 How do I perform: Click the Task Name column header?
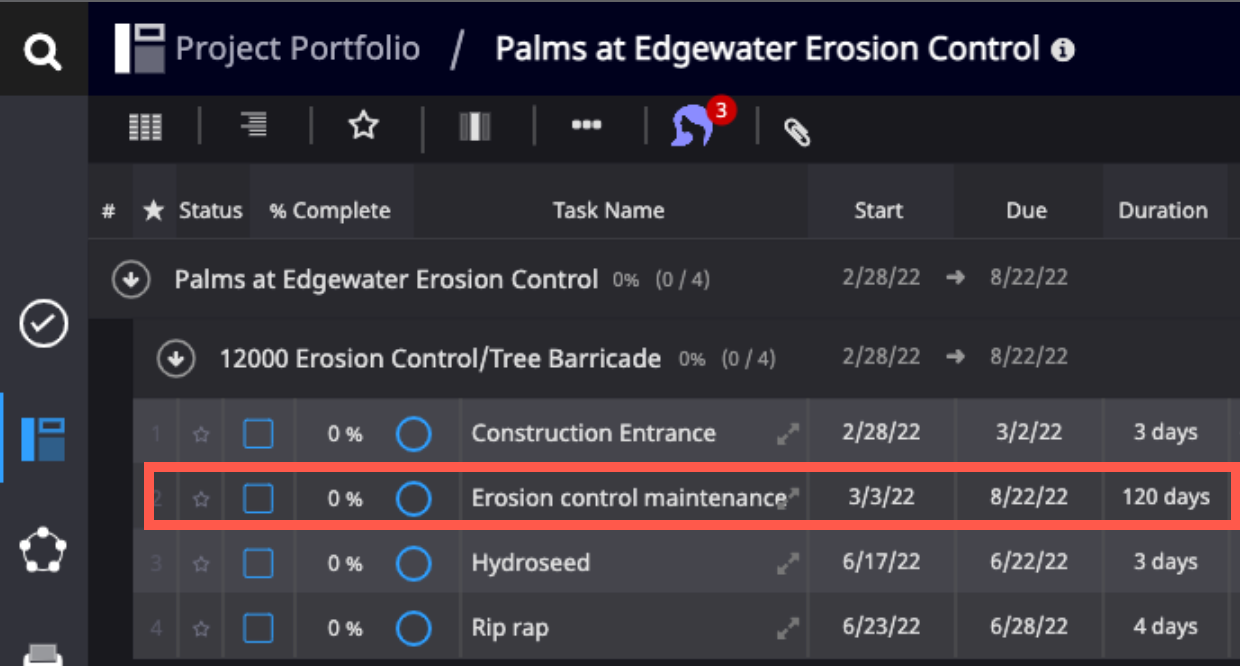point(608,211)
